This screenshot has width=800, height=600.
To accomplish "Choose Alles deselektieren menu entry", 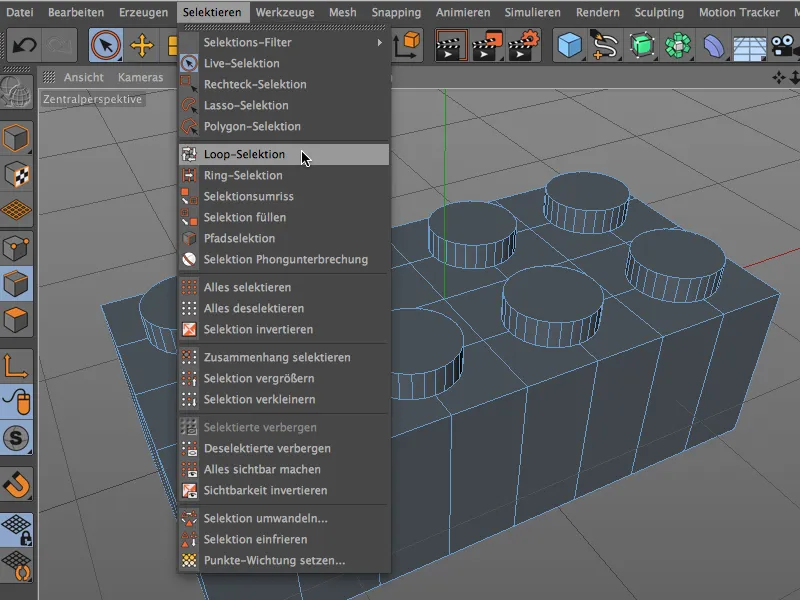I will tap(284, 308).
